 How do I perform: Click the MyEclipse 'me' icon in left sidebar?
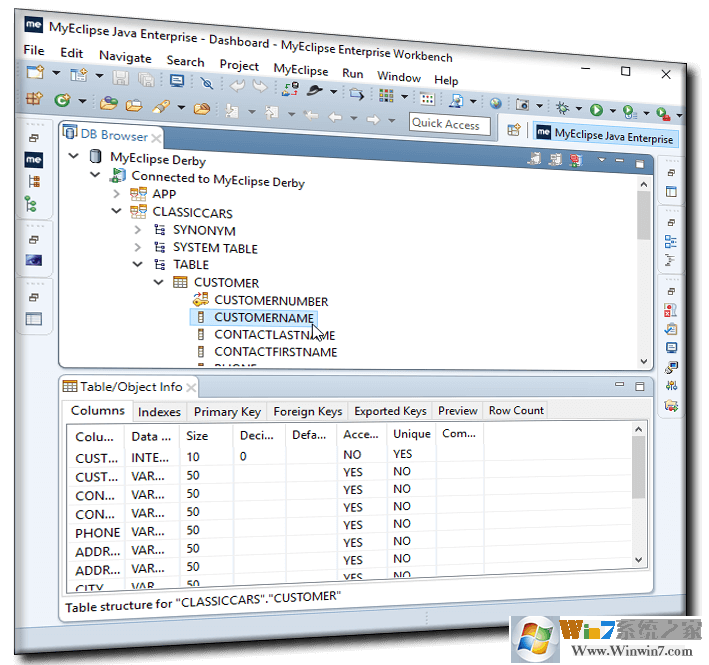[x=34, y=160]
